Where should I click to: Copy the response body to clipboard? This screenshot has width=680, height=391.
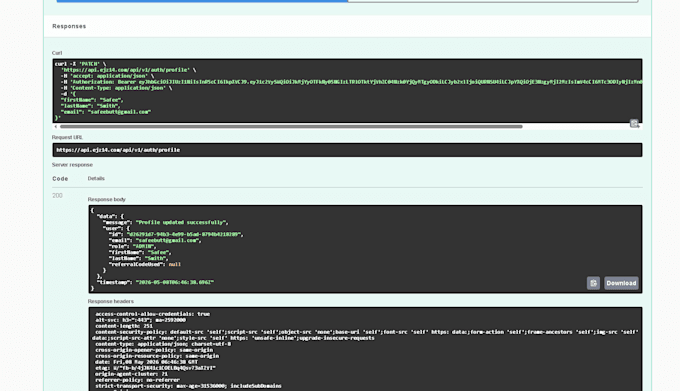(593, 283)
